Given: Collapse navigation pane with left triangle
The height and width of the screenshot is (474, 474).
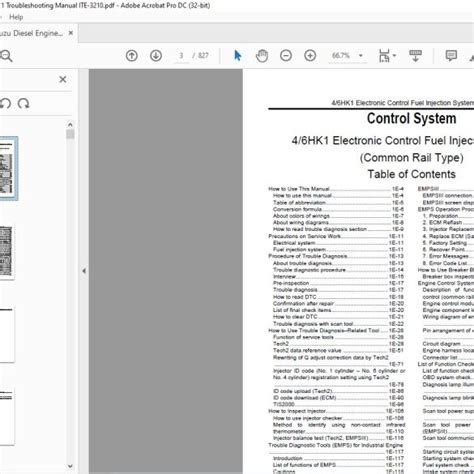Looking at the screenshot, I should [x=84, y=271].
